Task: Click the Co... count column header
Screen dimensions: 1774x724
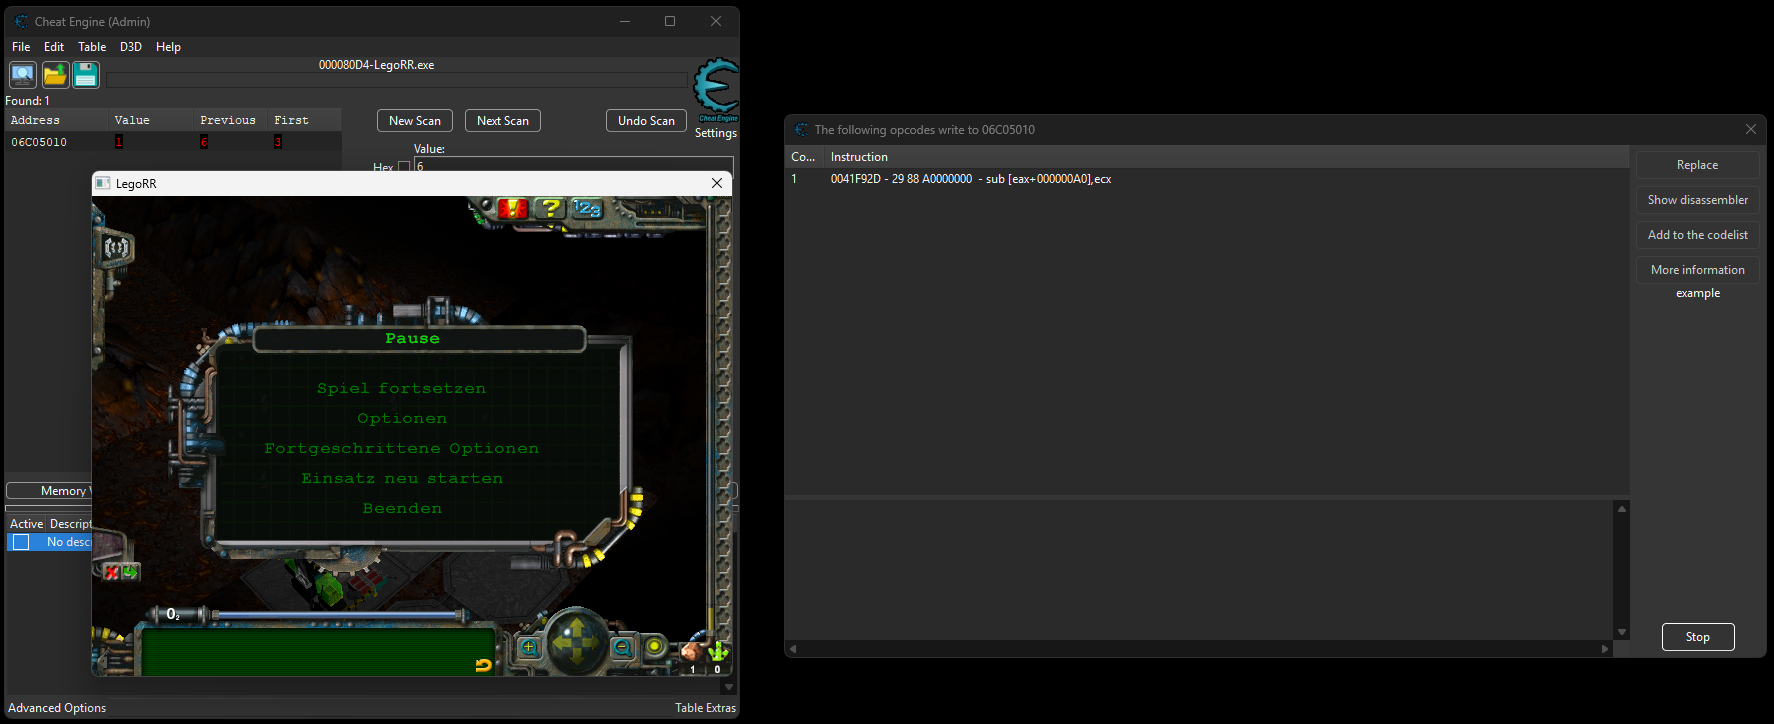Action: tap(804, 157)
